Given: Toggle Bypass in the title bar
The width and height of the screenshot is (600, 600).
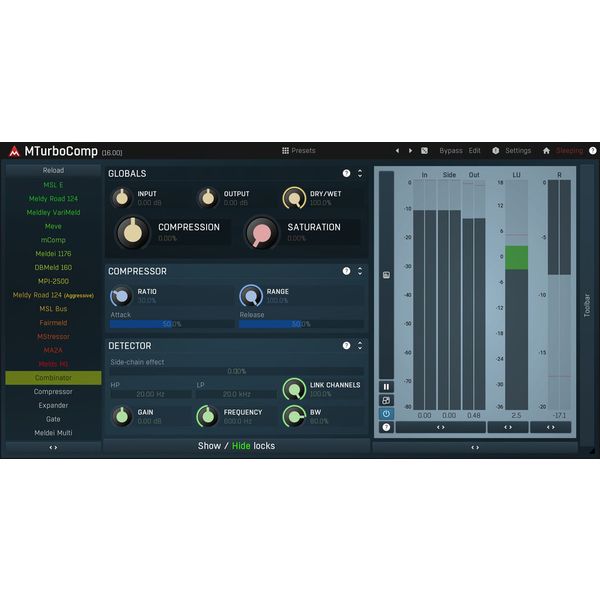Looking at the screenshot, I should pyautogui.click(x=451, y=151).
